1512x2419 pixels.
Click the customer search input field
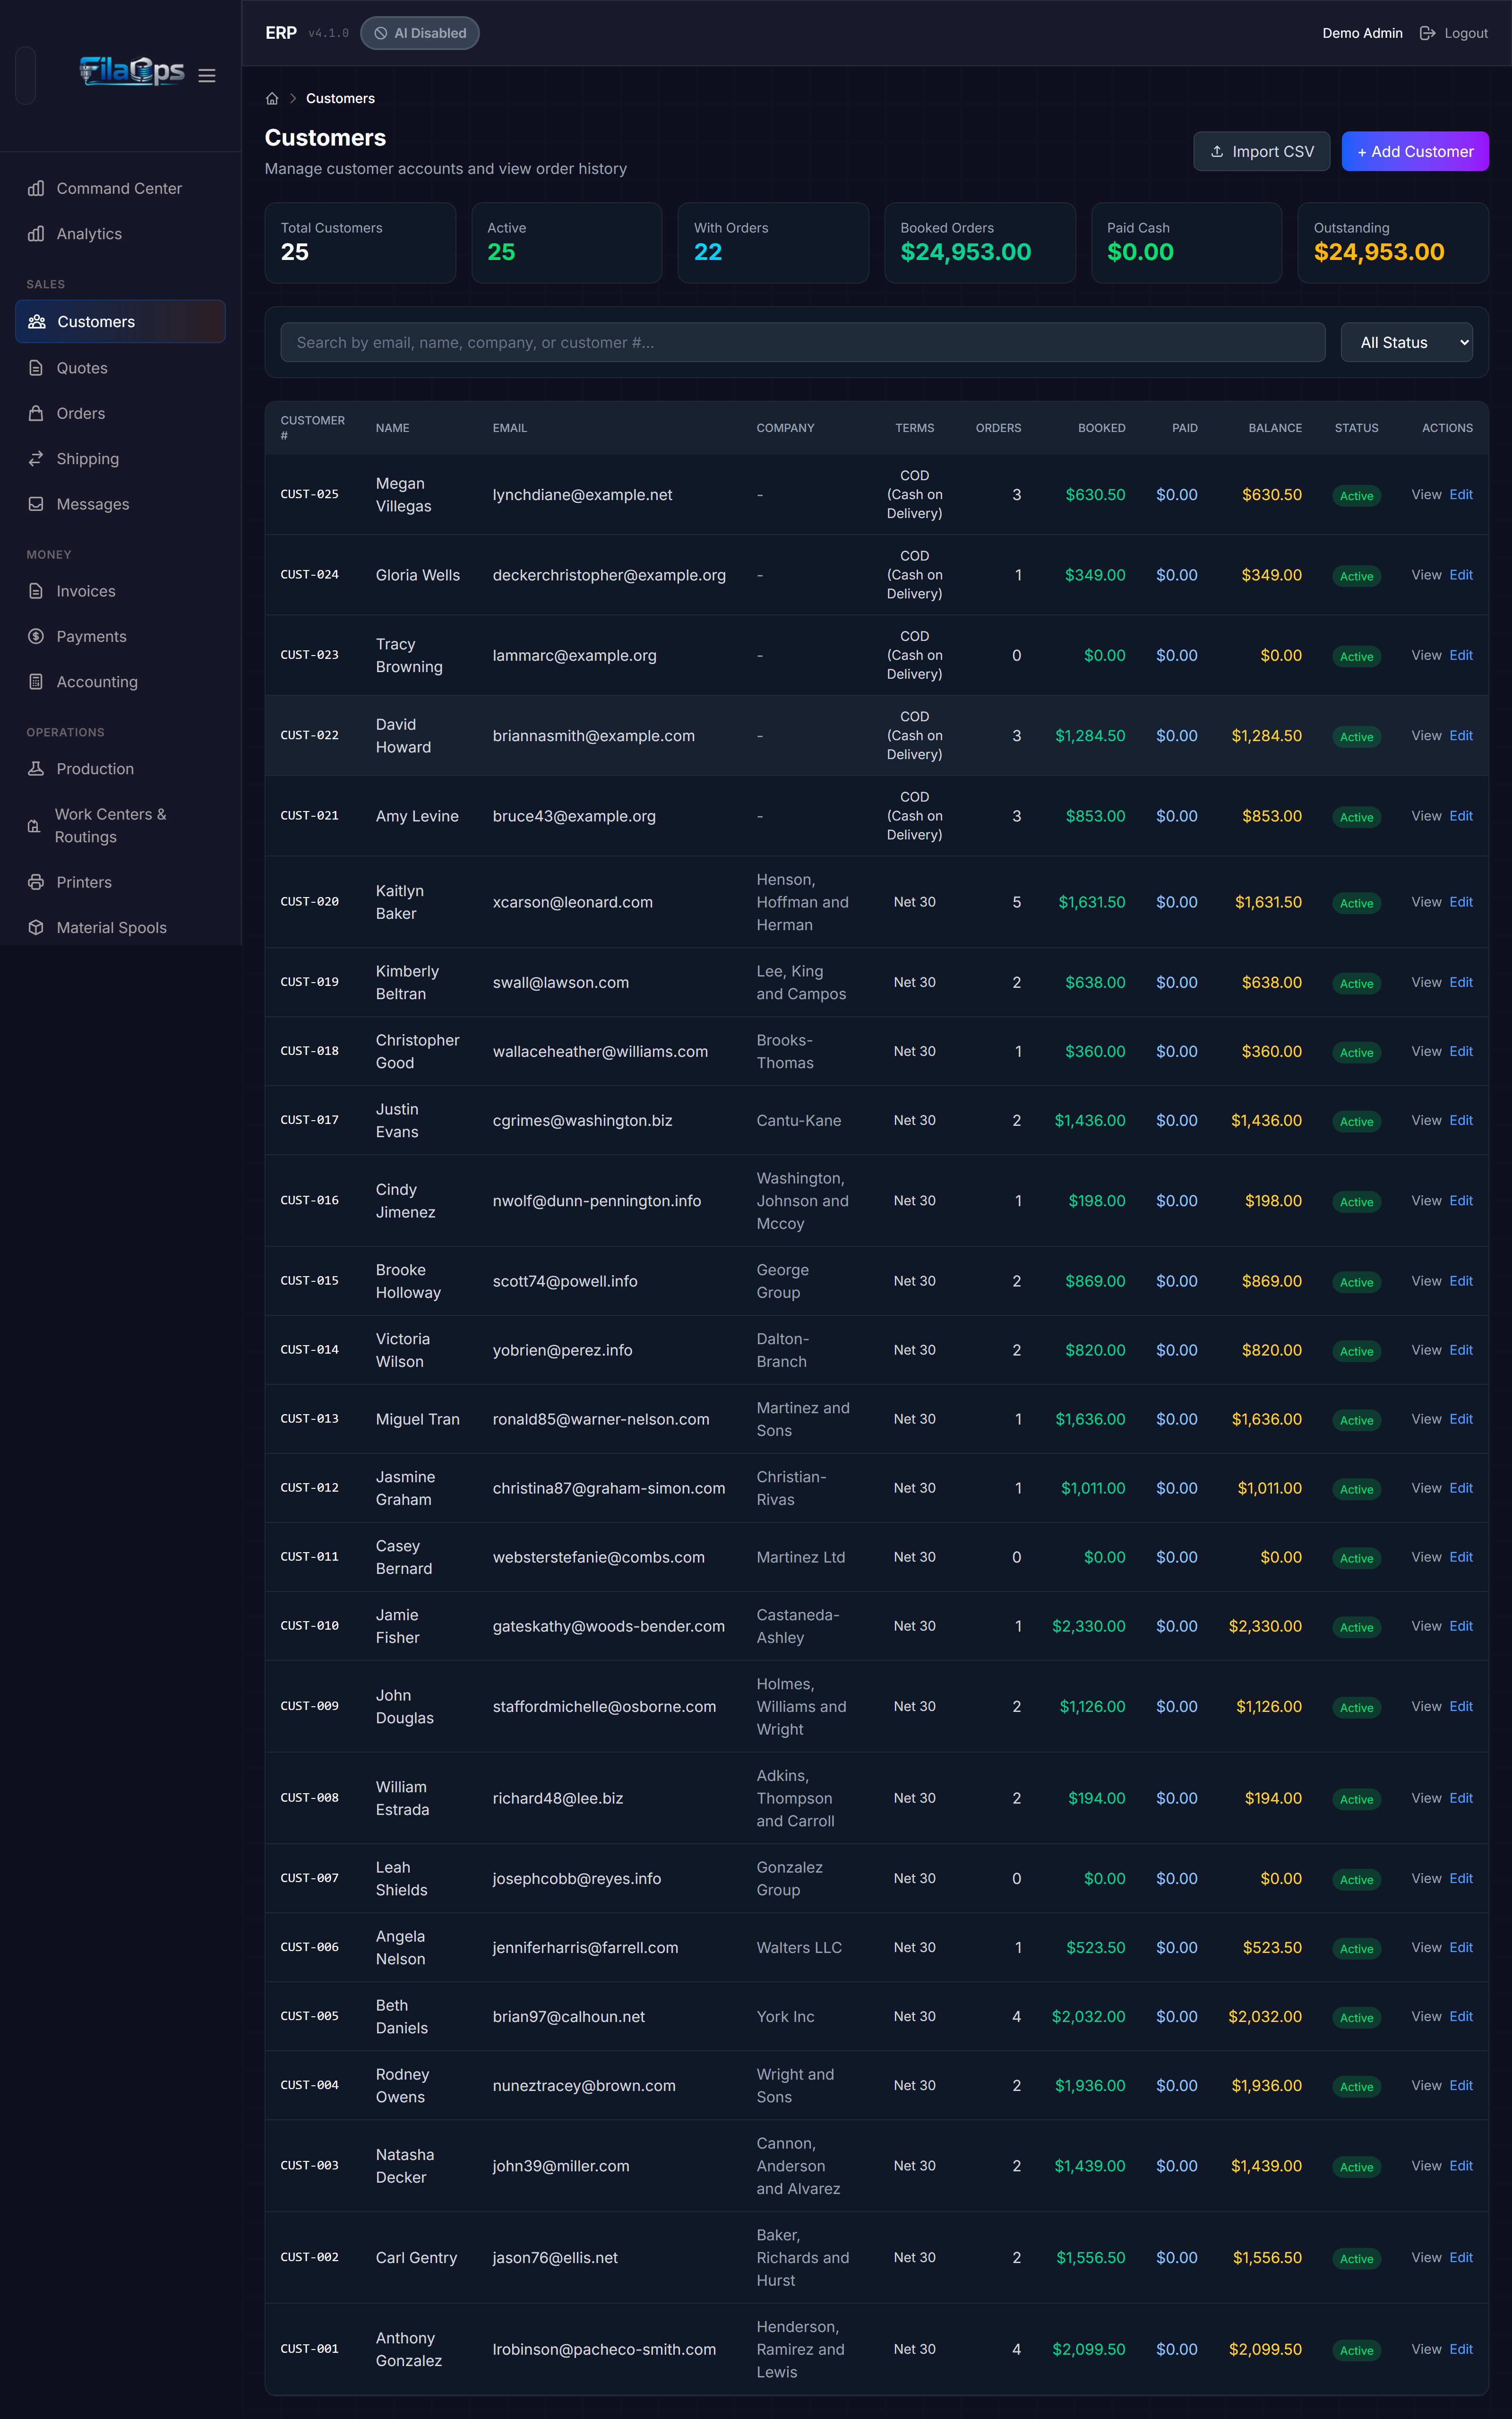click(x=802, y=343)
